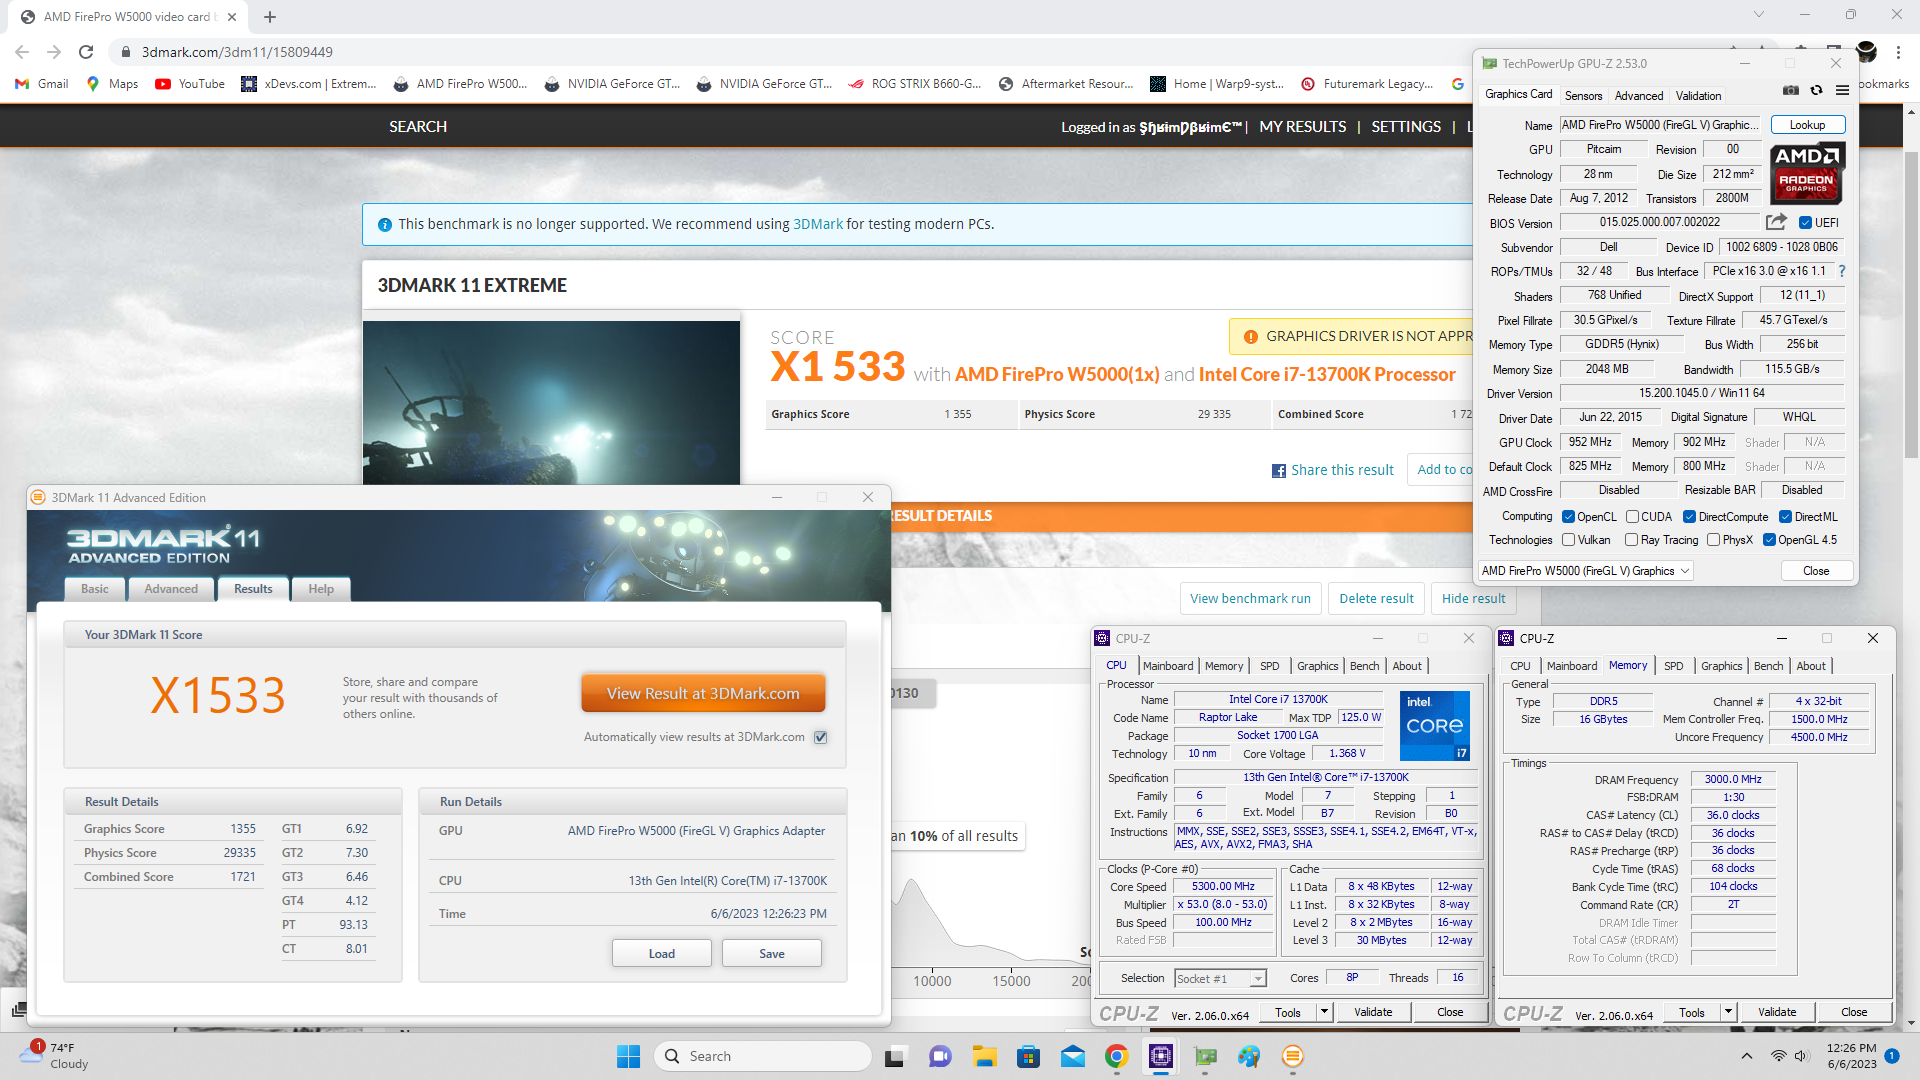Click the Load button in 3DMark 11

661,953
